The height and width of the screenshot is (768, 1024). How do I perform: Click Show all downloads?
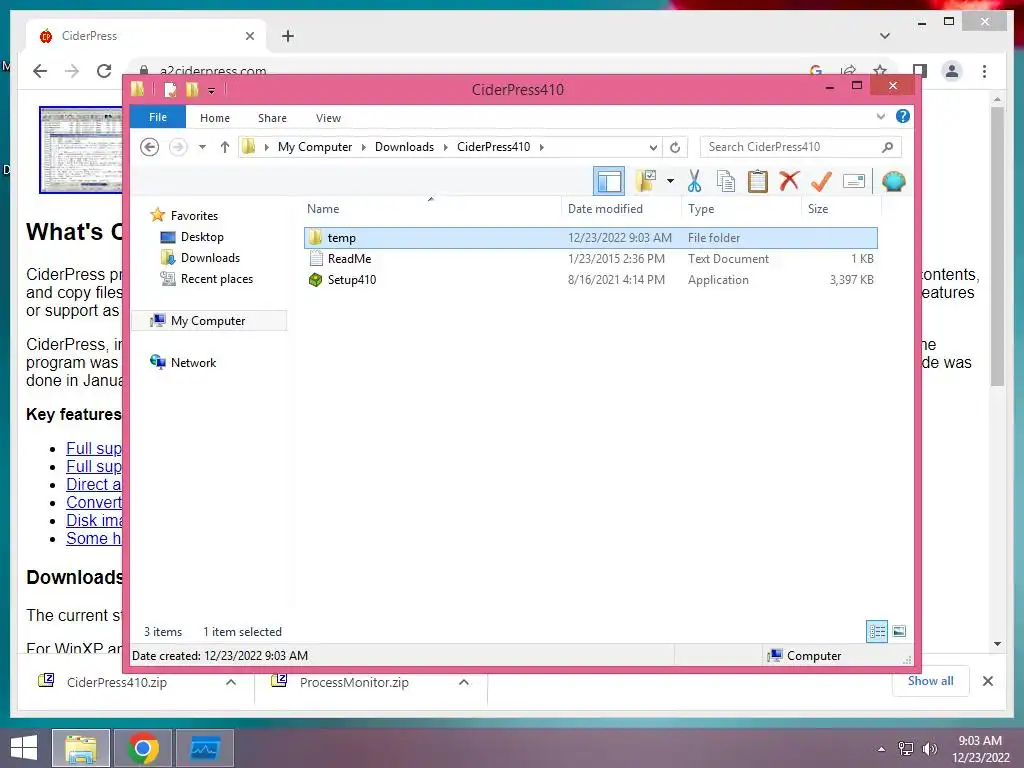[x=931, y=681]
